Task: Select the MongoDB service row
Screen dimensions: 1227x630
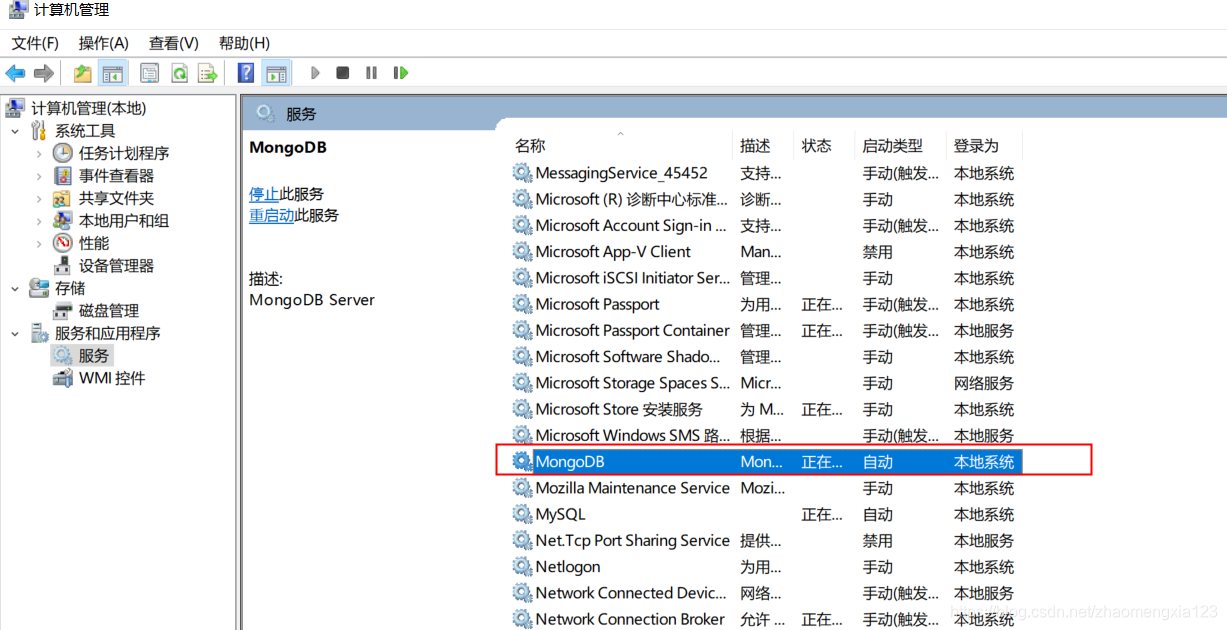Action: [x=767, y=462]
